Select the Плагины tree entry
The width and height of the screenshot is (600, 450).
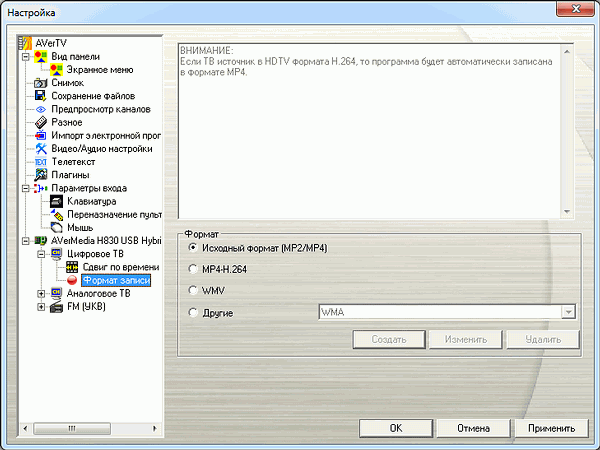[x=70, y=175]
